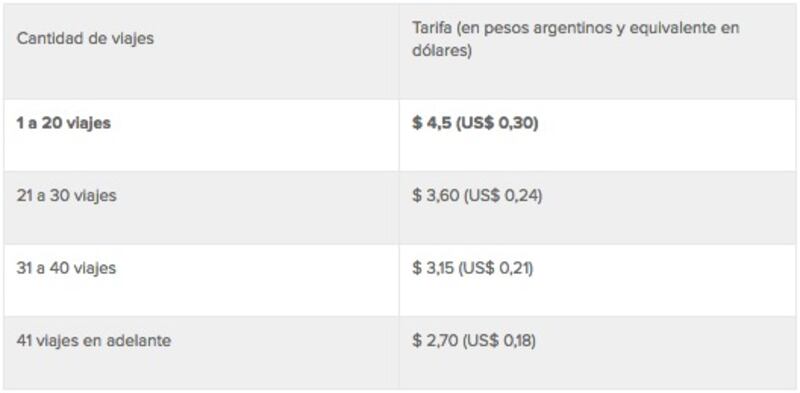The height and width of the screenshot is (393, 800).
Task: Click the '41 viajes en adelante' row label
Action: [x=93, y=340]
